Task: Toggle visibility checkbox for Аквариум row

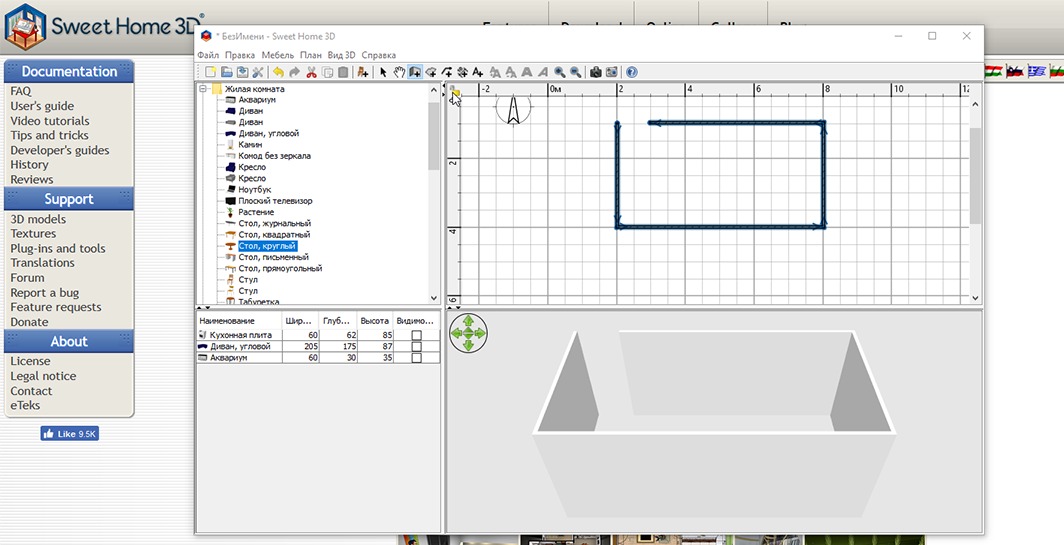Action: [x=417, y=358]
